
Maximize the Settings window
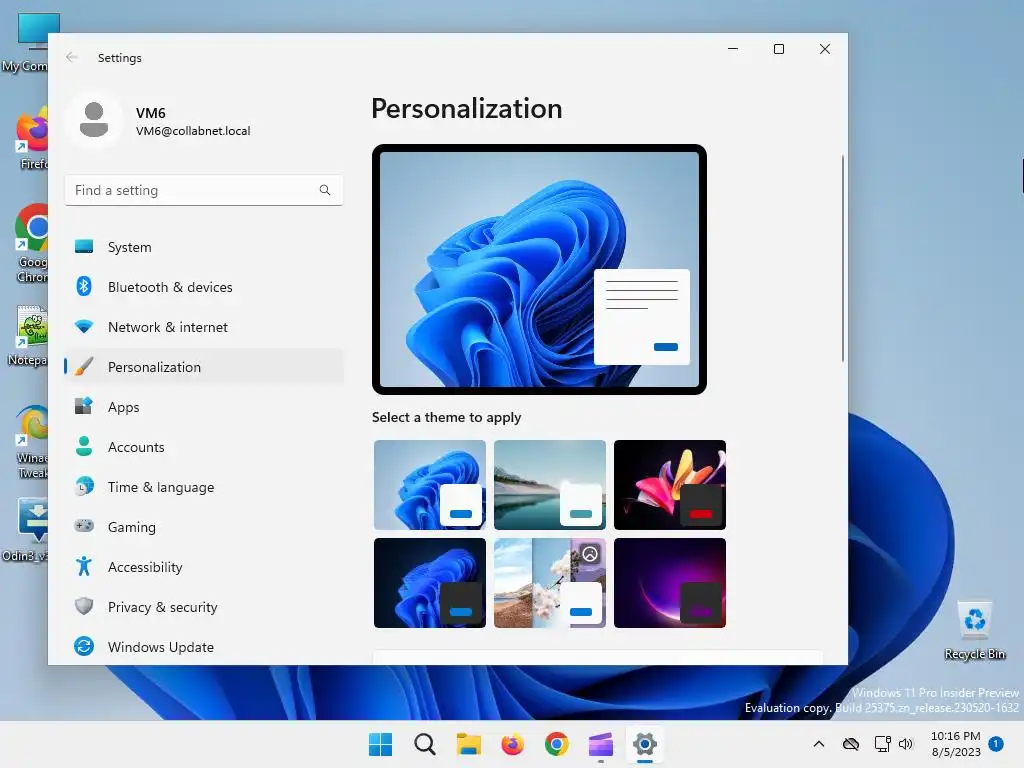pos(778,49)
